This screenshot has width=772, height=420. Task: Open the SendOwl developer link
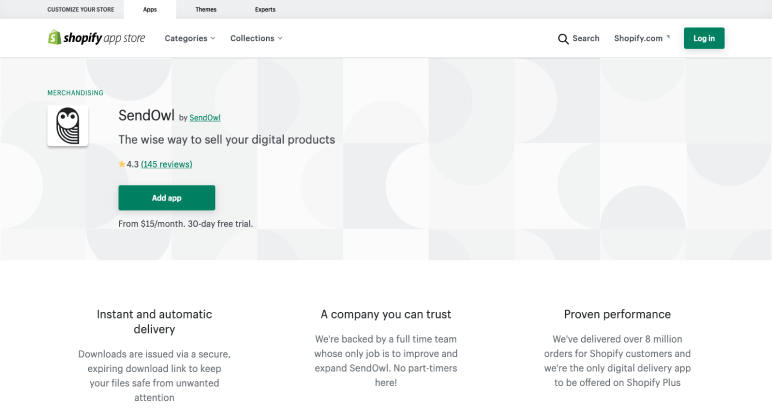click(x=205, y=118)
